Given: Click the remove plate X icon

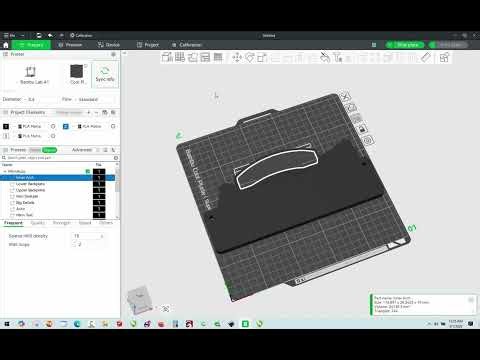Looking at the screenshot, I should pos(345,97).
